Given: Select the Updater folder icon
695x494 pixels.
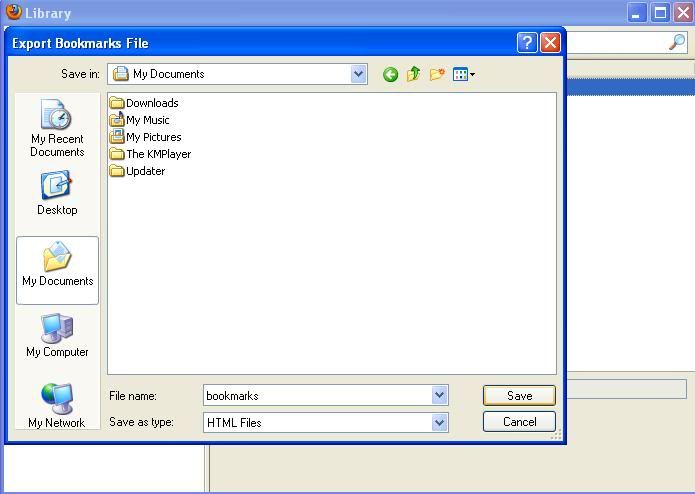Looking at the screenshot, I should (x=117, y=171).
